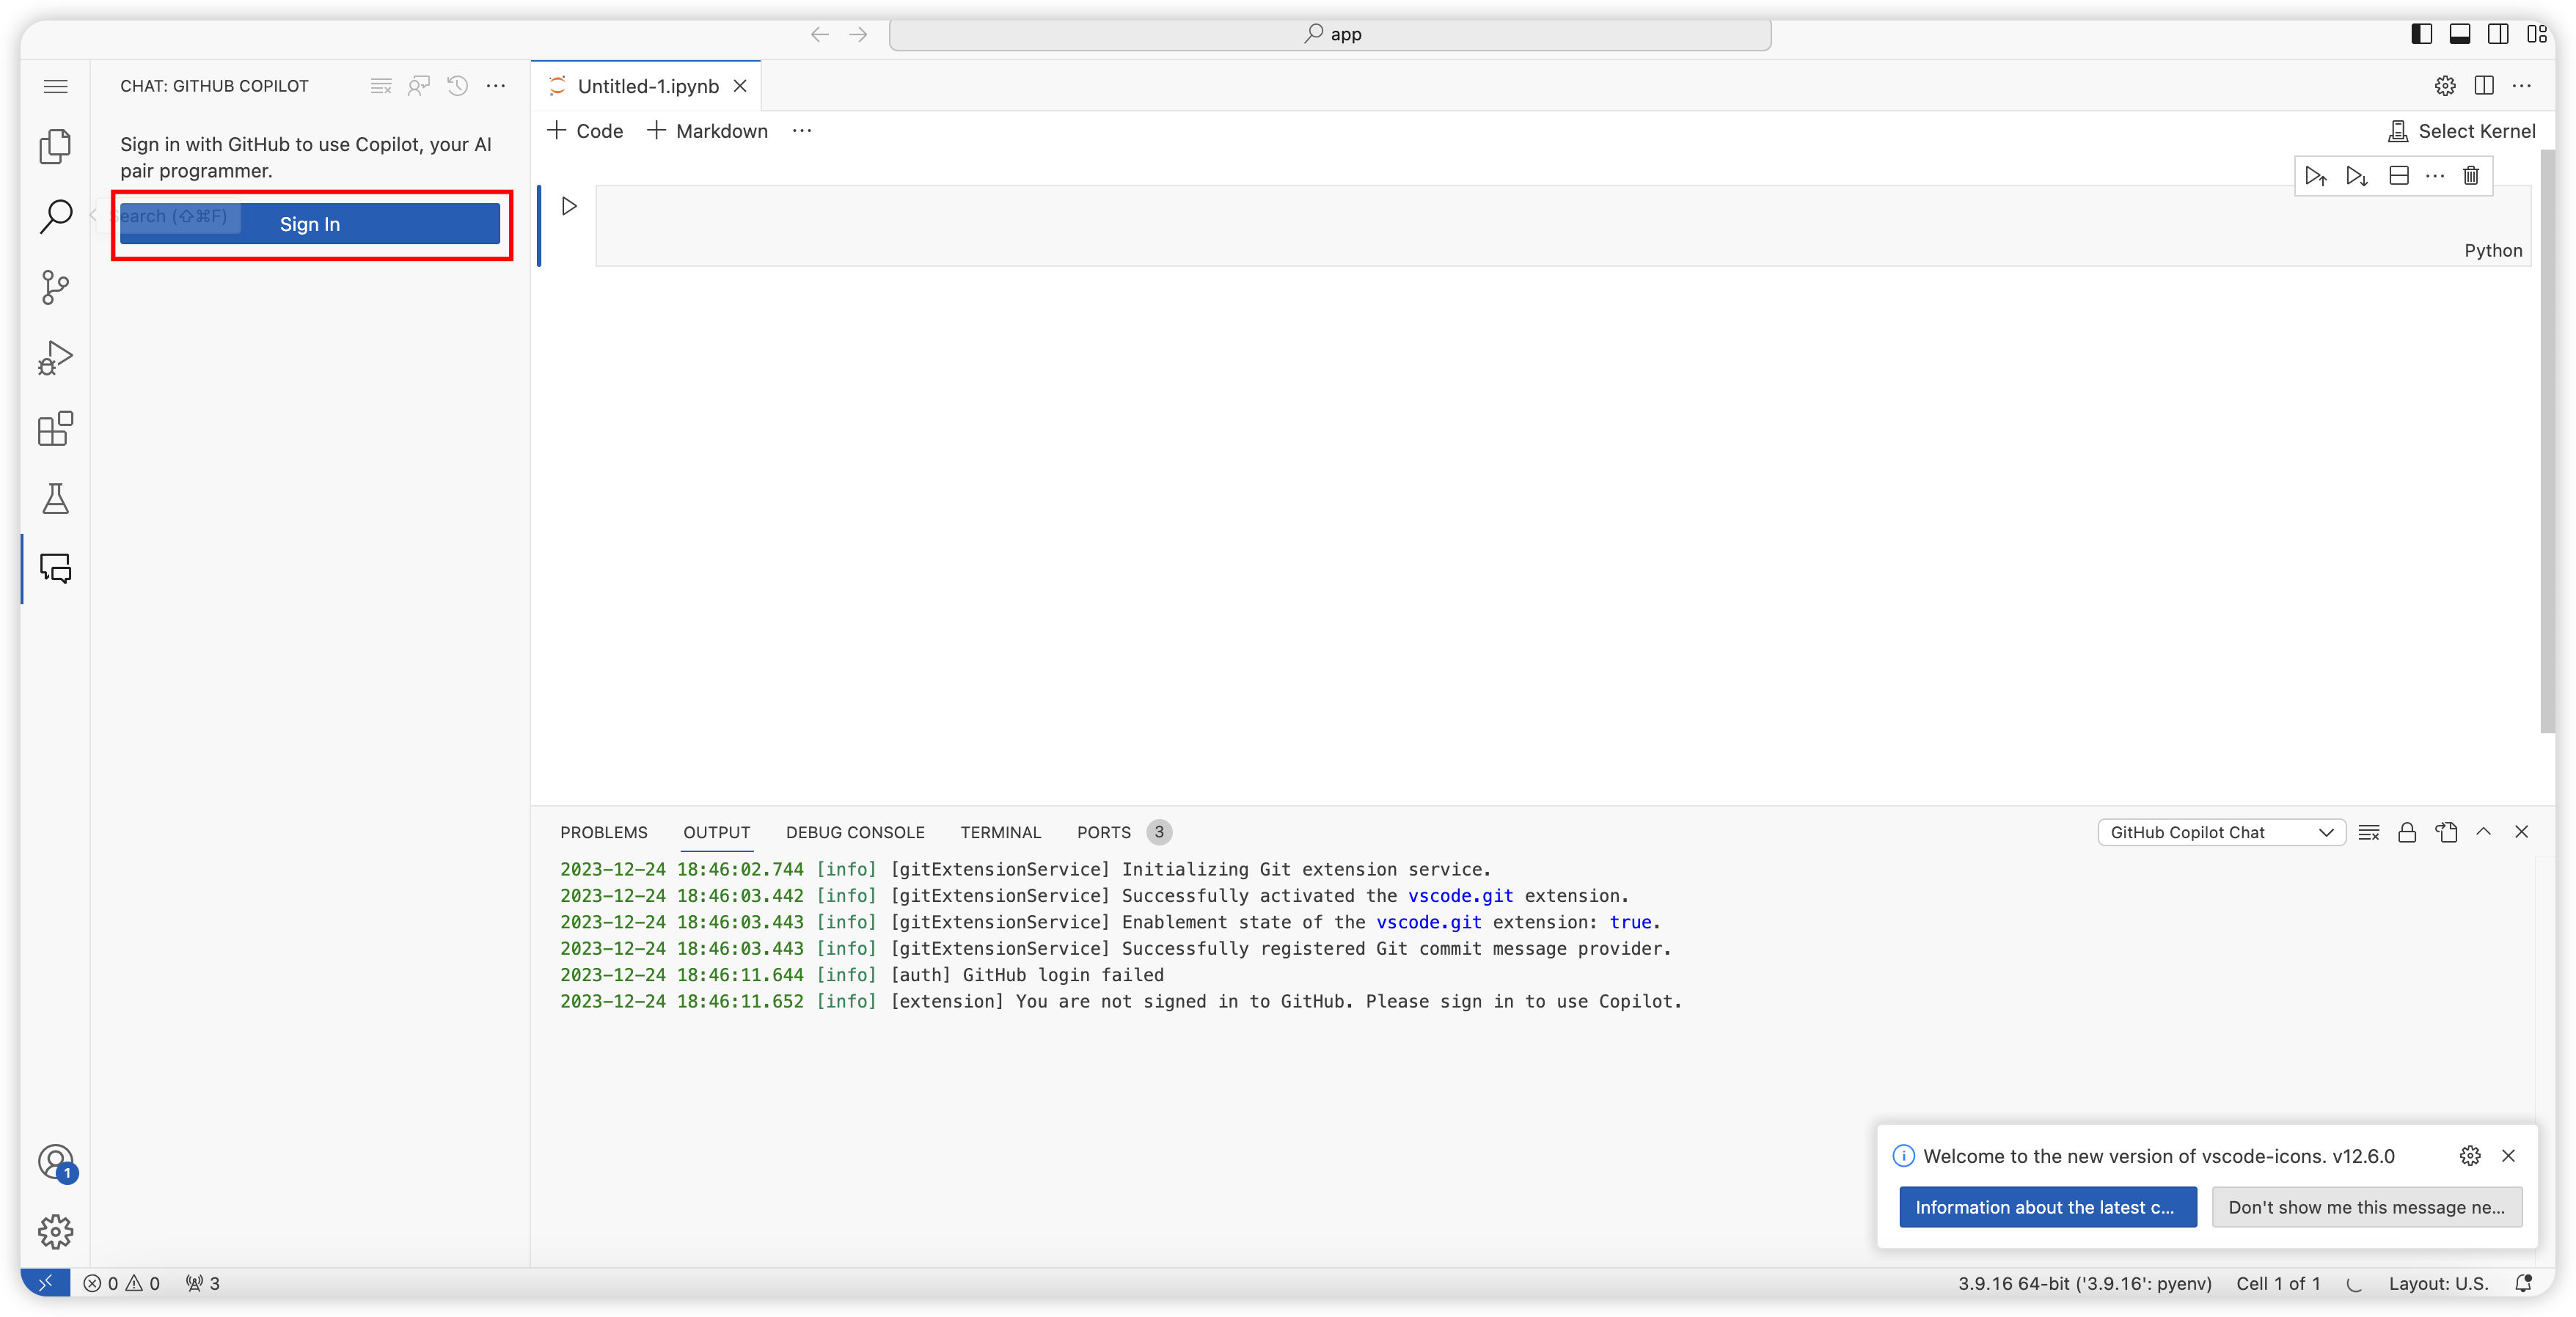The height and width of the screenshot is (1317, 2576).
Task: Click Don't show me this message button
Action: (x=2366, y=1207)
